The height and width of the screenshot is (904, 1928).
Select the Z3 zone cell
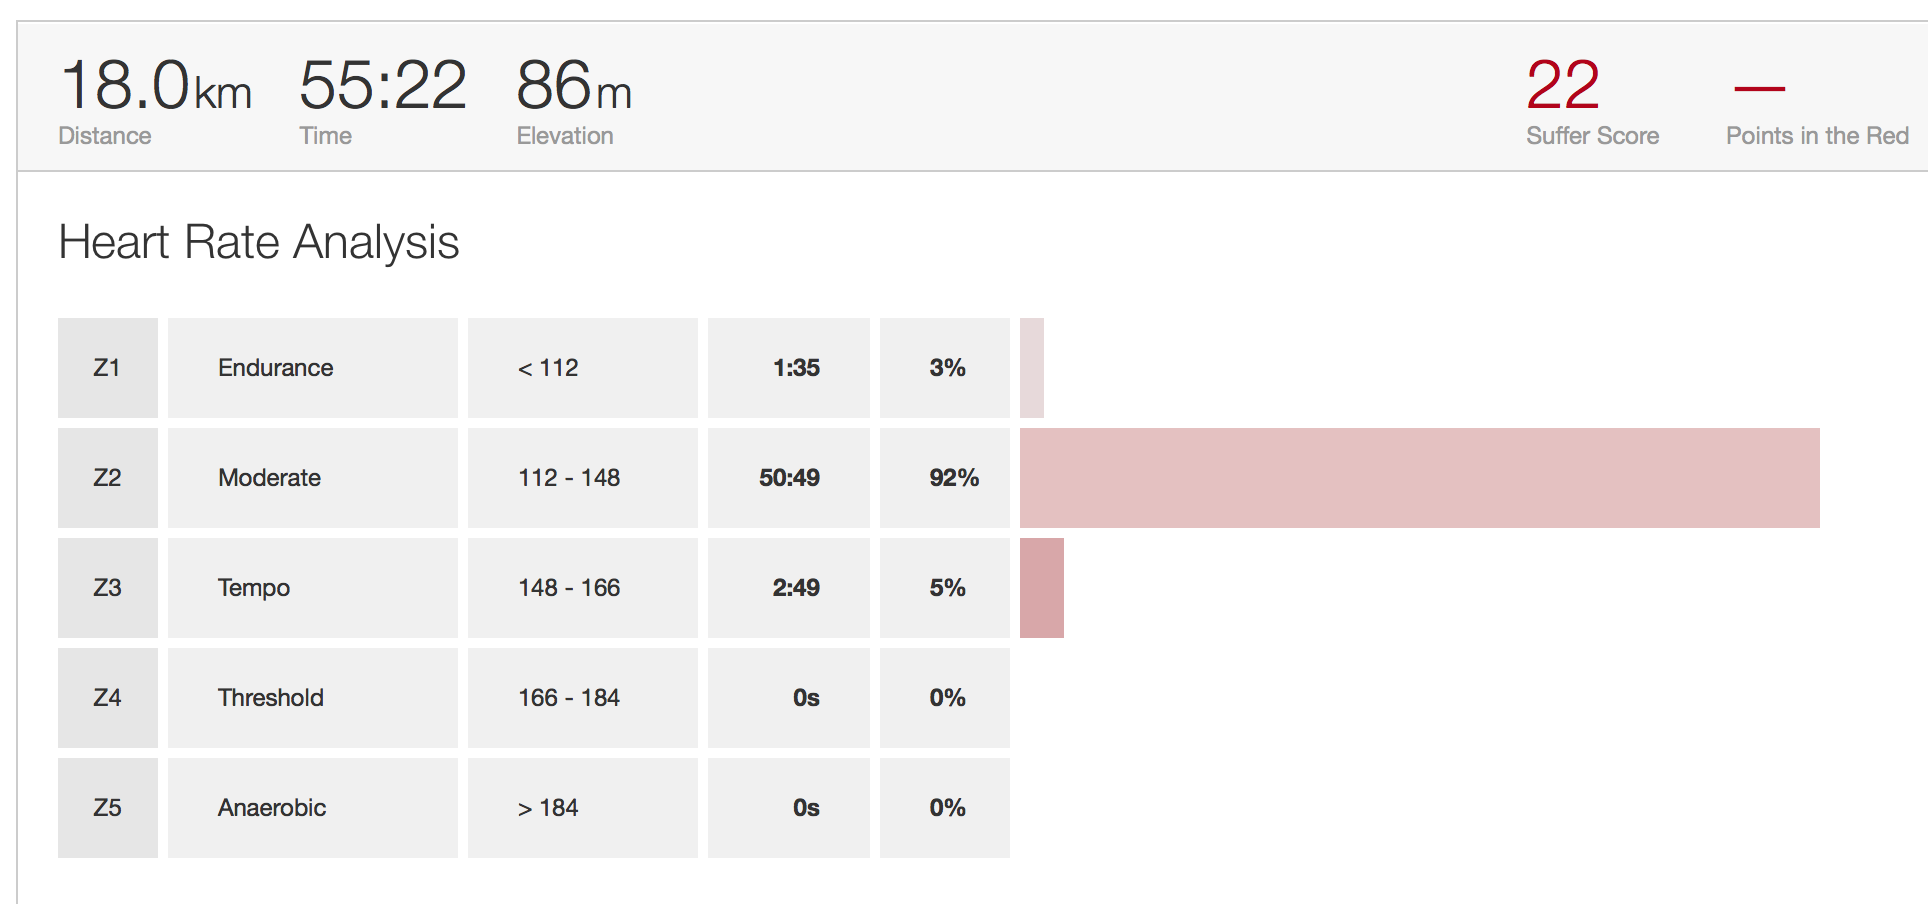(107, 588)
